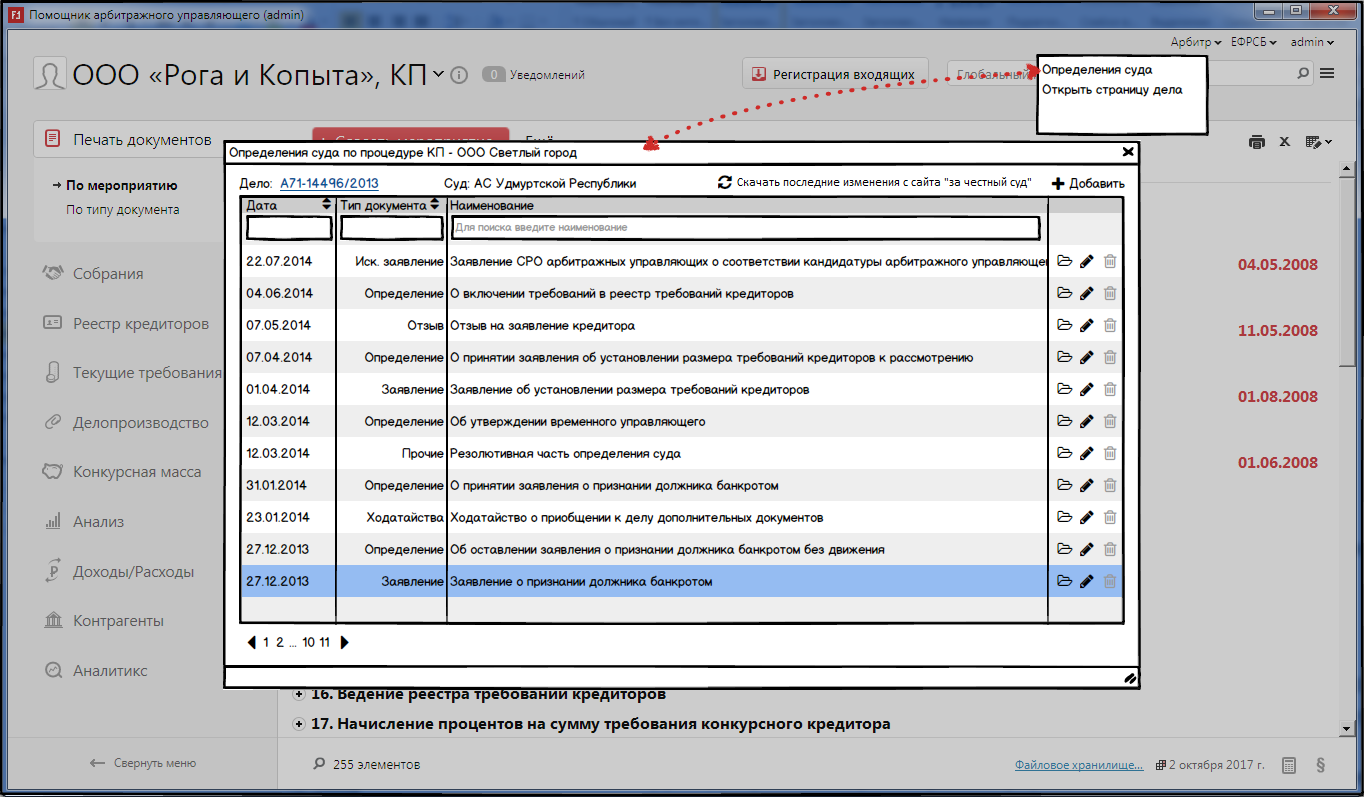Select 'По типу документа' option

(123, 210)
